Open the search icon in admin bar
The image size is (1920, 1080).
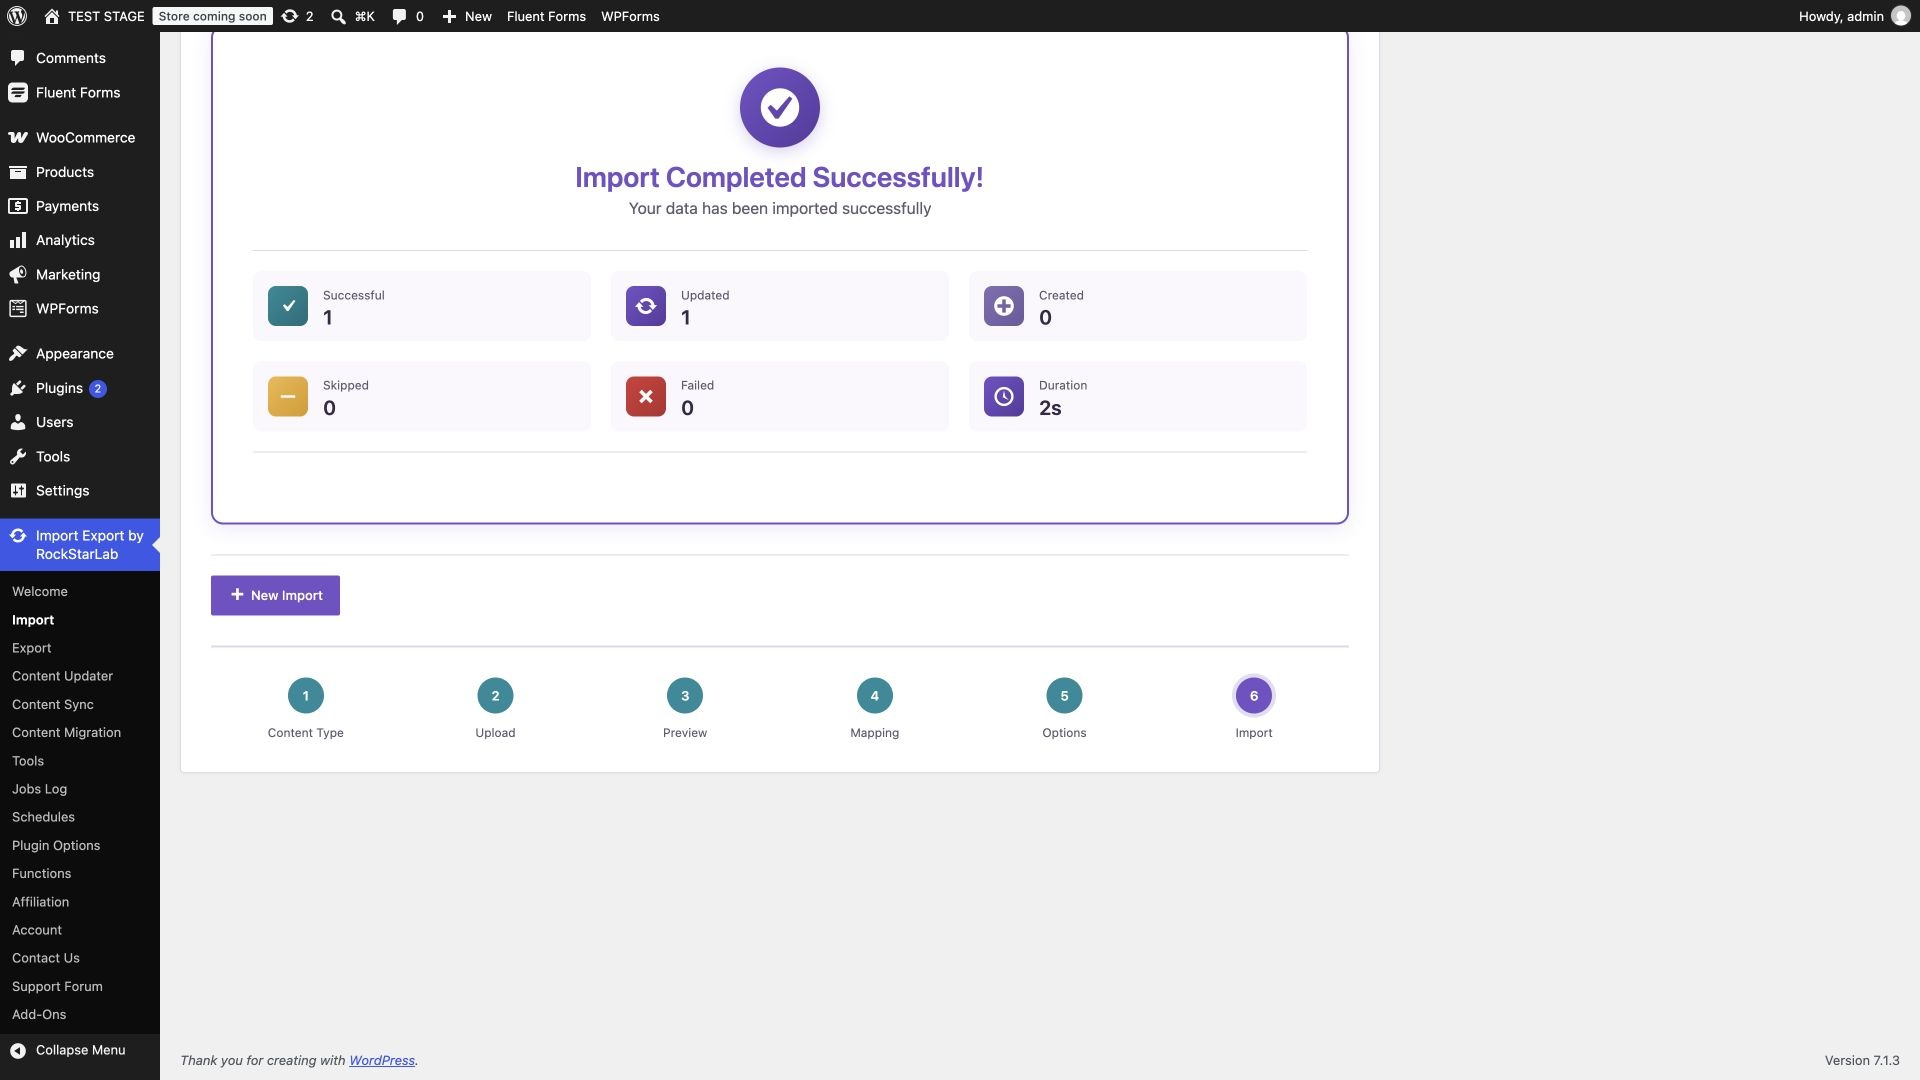[x=339, y=16]
